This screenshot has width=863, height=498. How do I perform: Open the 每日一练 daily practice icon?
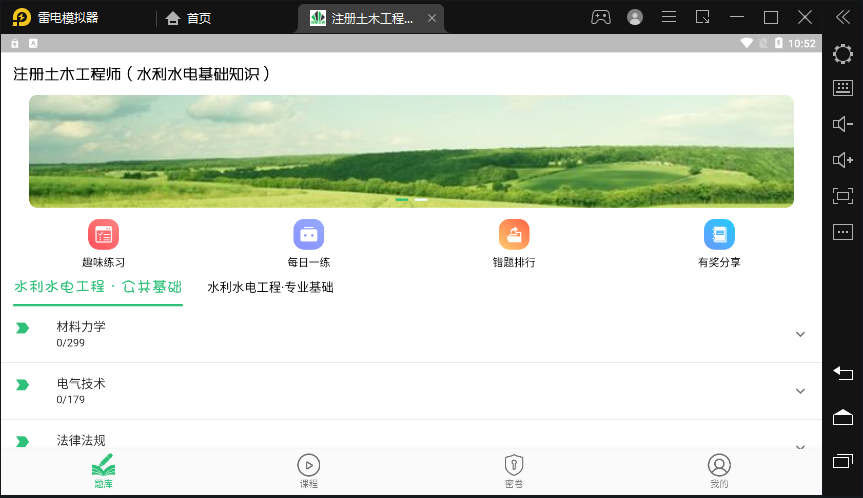tap(308, 235)
